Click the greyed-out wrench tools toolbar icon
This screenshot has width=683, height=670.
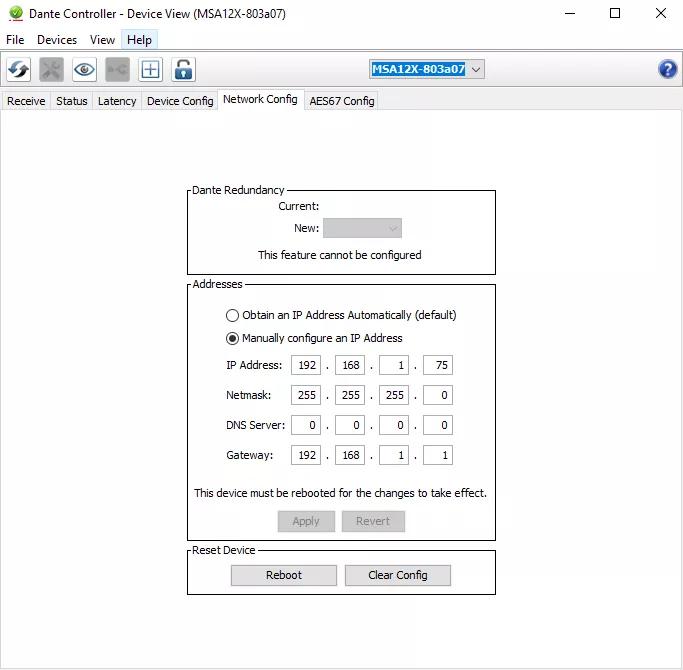click(51, 70)
